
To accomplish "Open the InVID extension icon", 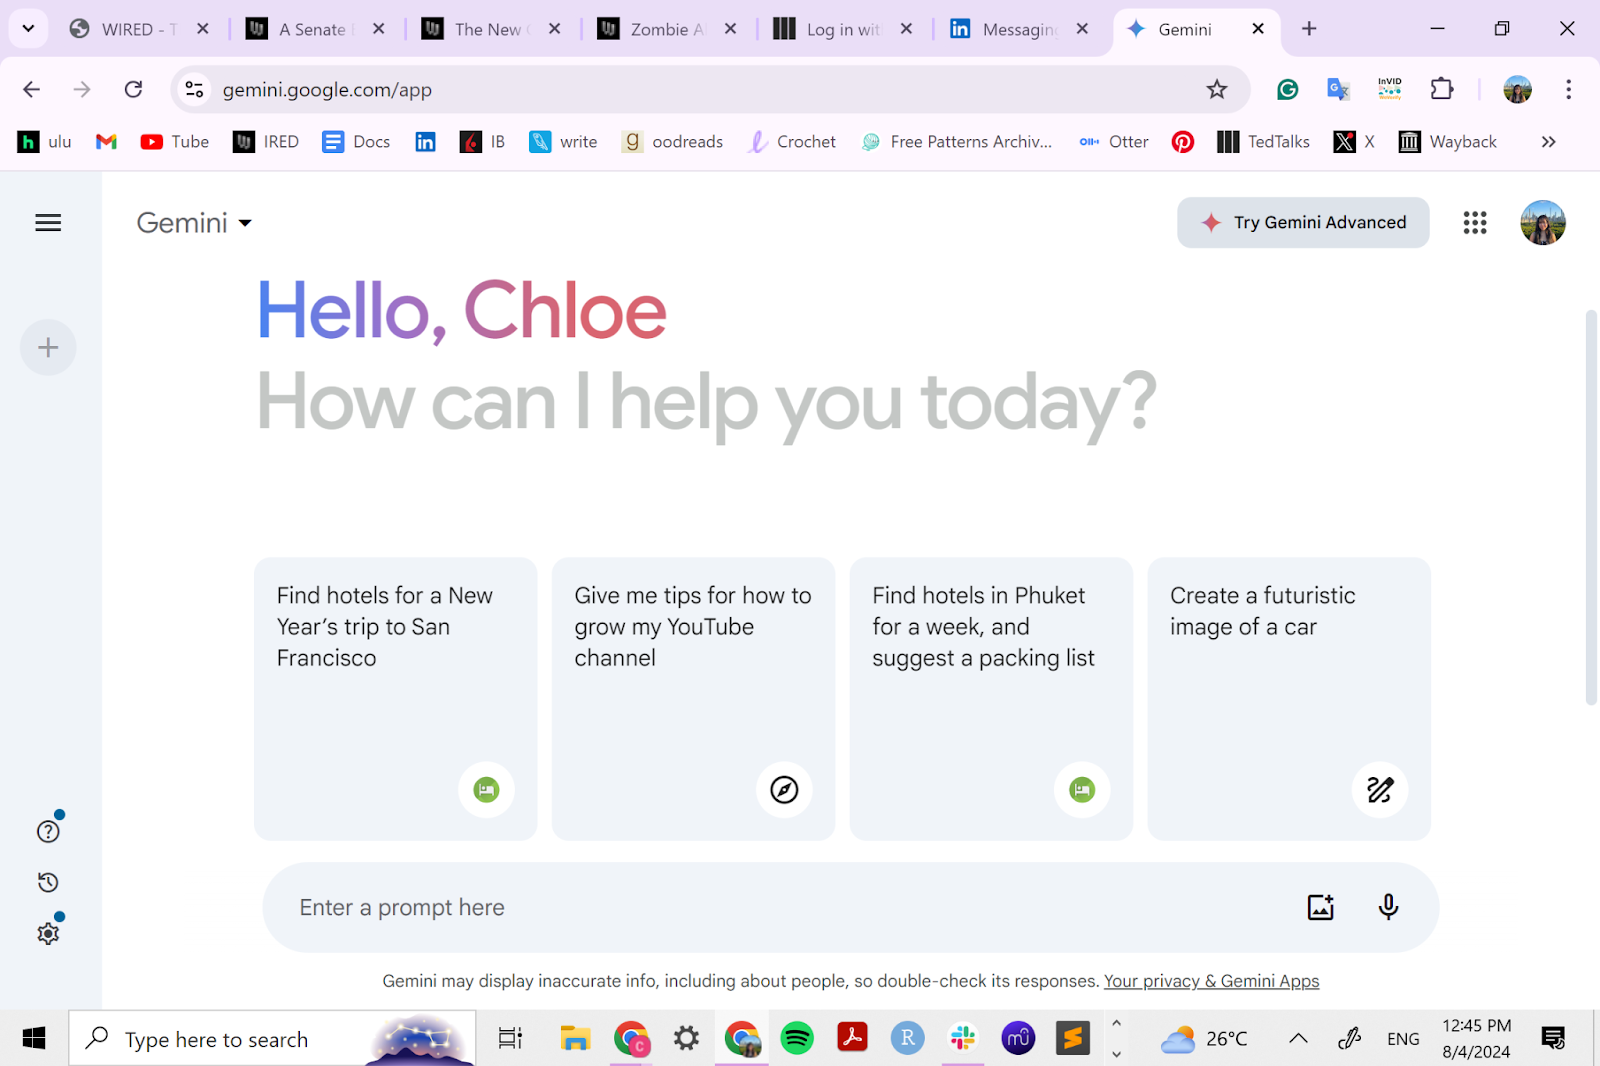I will click(1390, 89).
